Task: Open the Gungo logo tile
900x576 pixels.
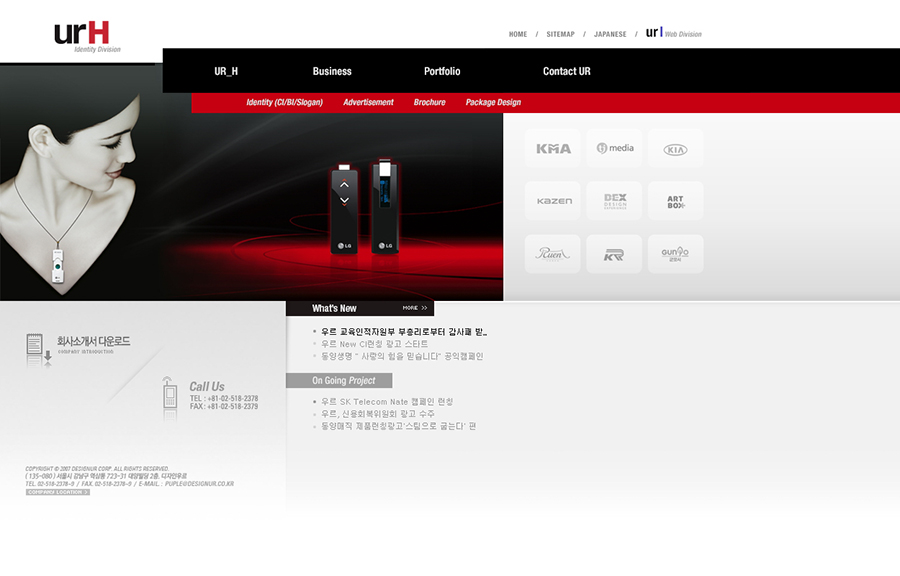Action: [x=676, y=254]
